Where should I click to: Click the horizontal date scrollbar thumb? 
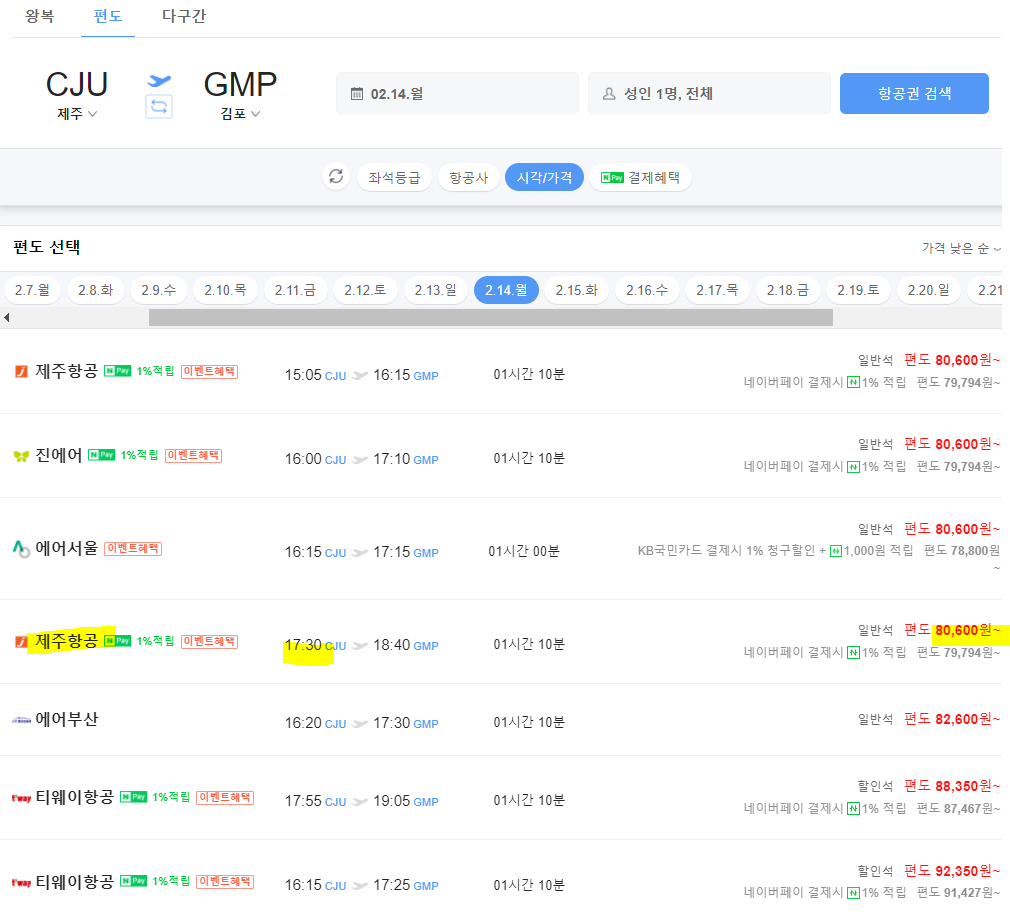[491, 317]
